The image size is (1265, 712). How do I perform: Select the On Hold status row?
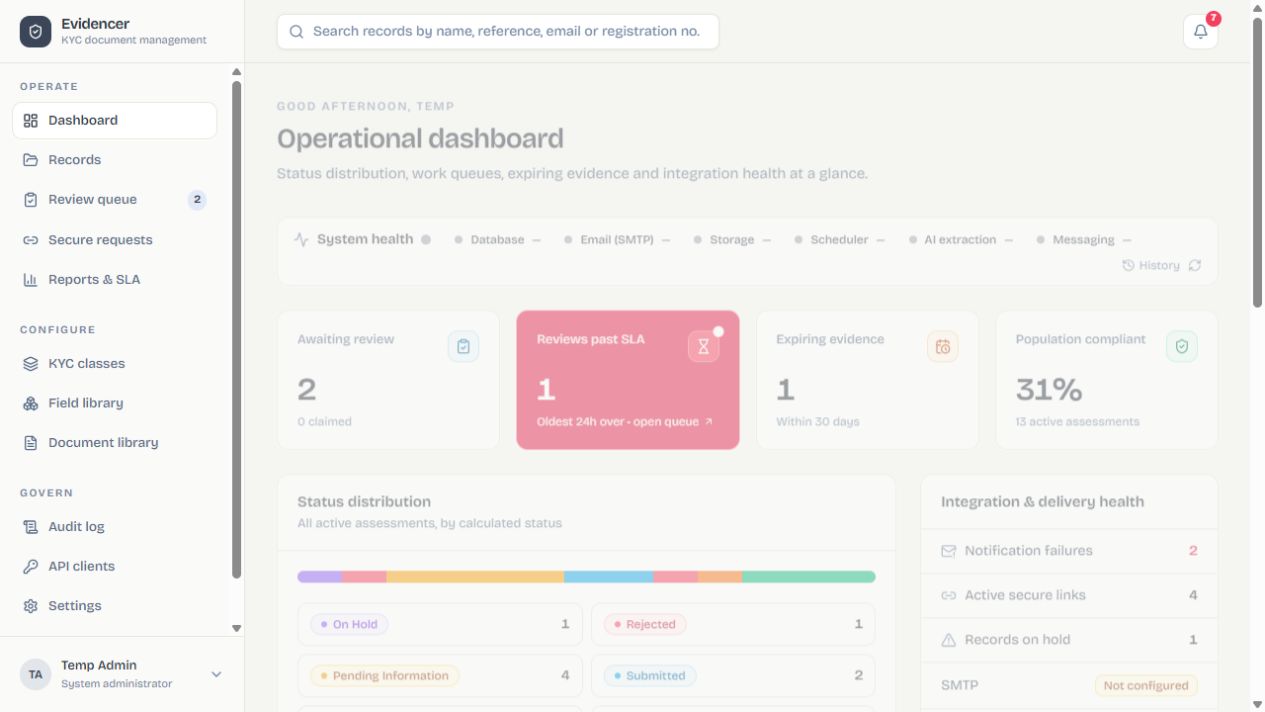(x=440, y=624)
